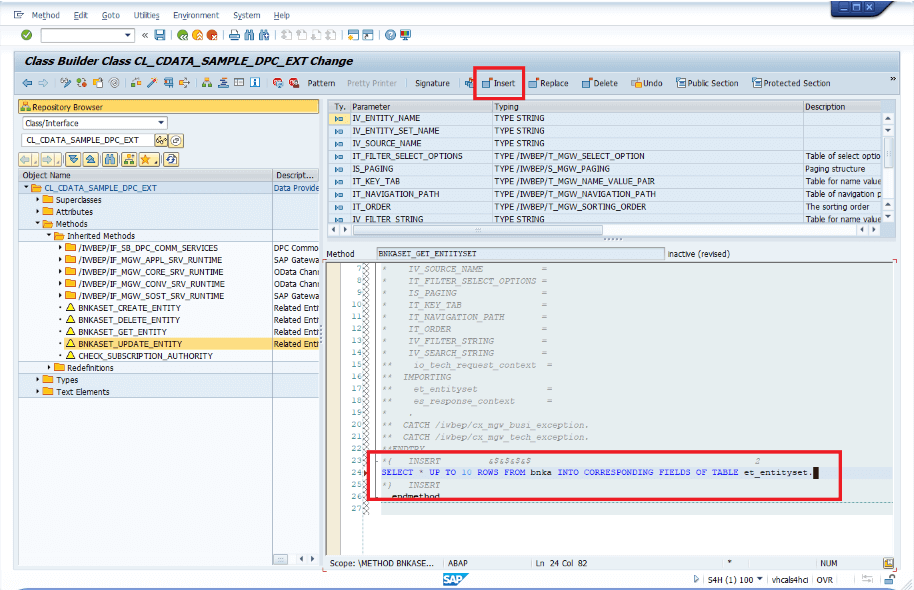This screenshot has height=590, width=914.
Task: Open the Utilities menu
Action: (x=146, y=16)
